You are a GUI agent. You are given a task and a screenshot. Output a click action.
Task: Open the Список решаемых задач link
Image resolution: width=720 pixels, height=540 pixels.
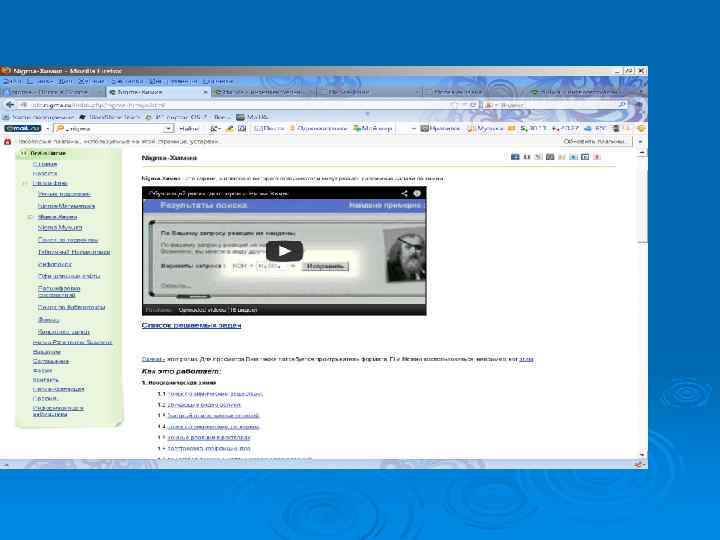point(191,325)
